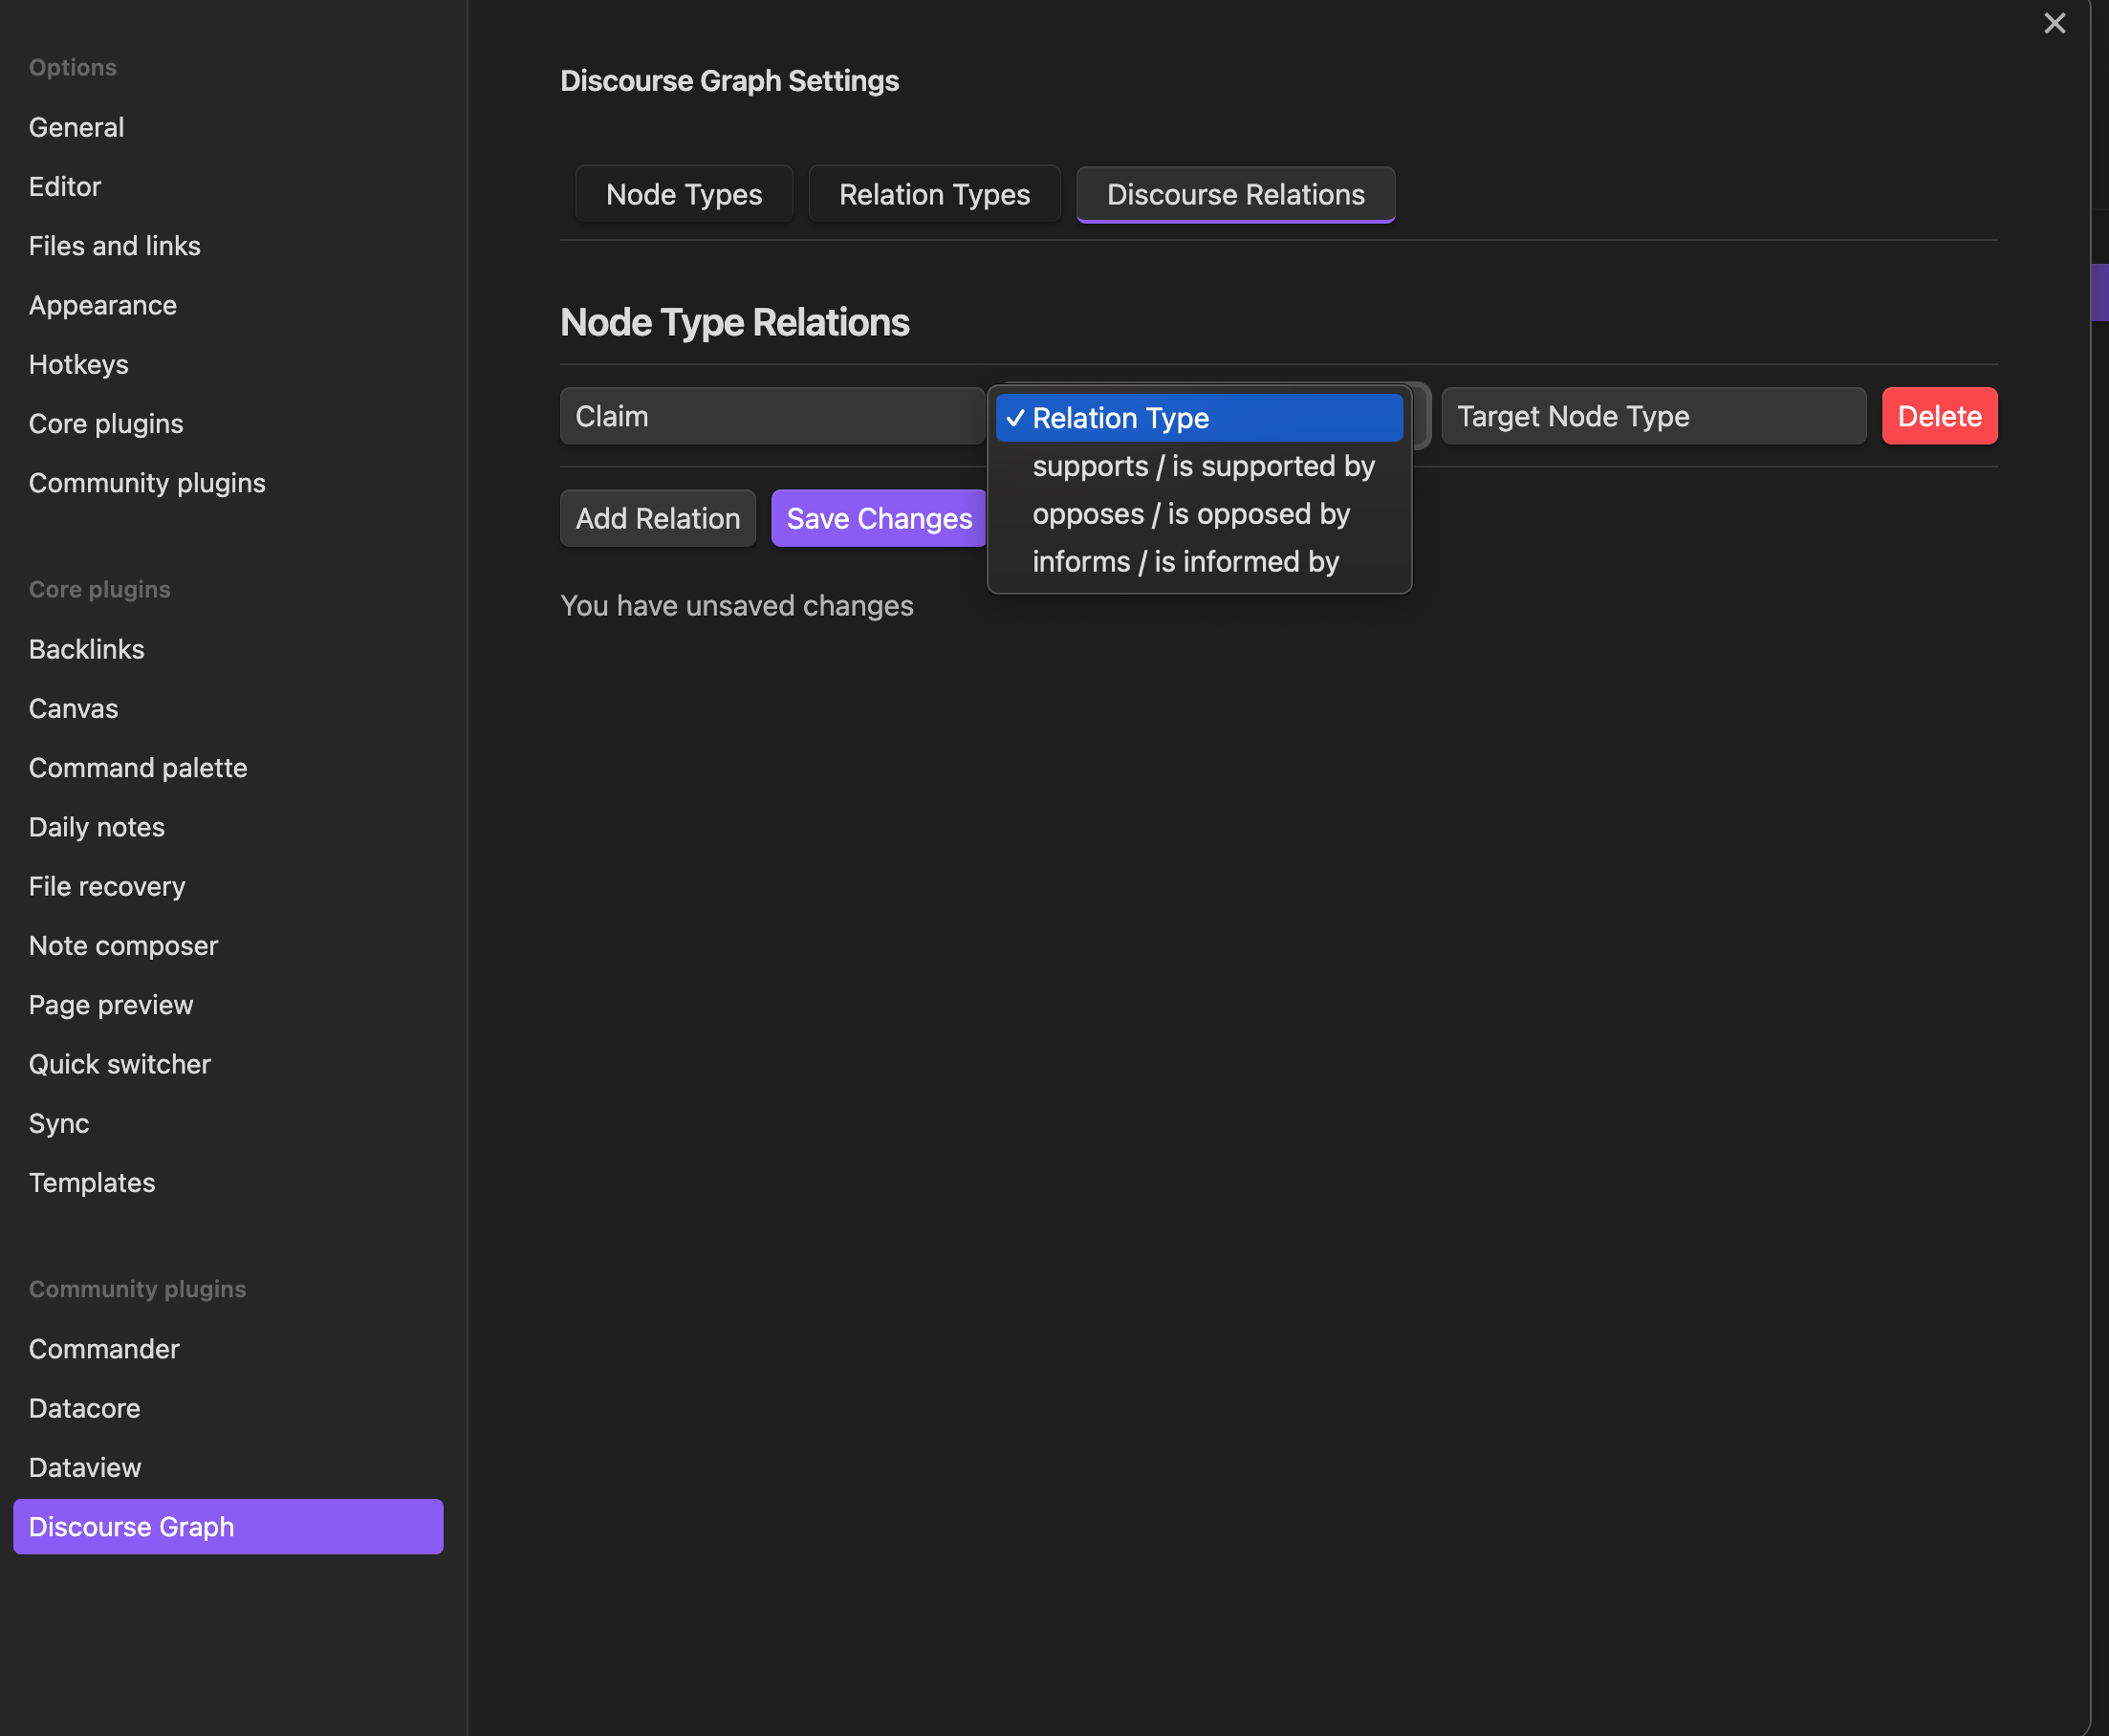Open Commander plugin settings

click(104, 1349)
